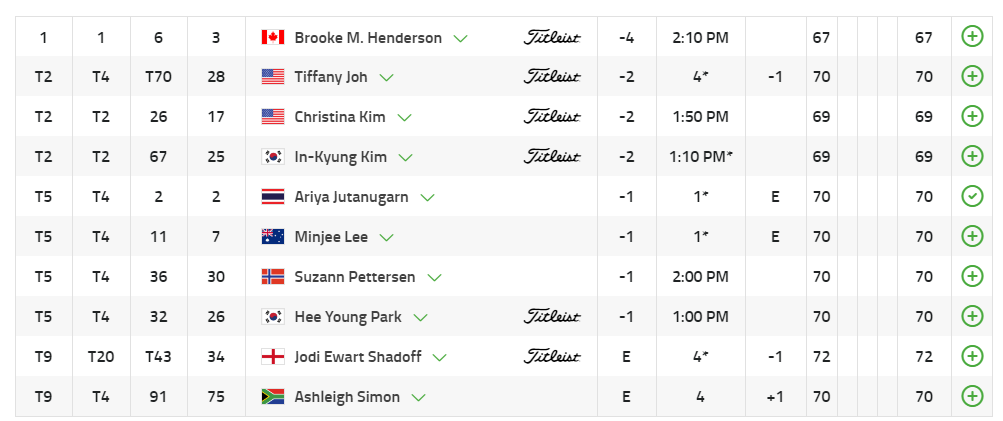The height and width of the screenshot is (421, 1003).
Task: Expand the Ariya Jutanugarn row chevron
Action: coord(428,198)
